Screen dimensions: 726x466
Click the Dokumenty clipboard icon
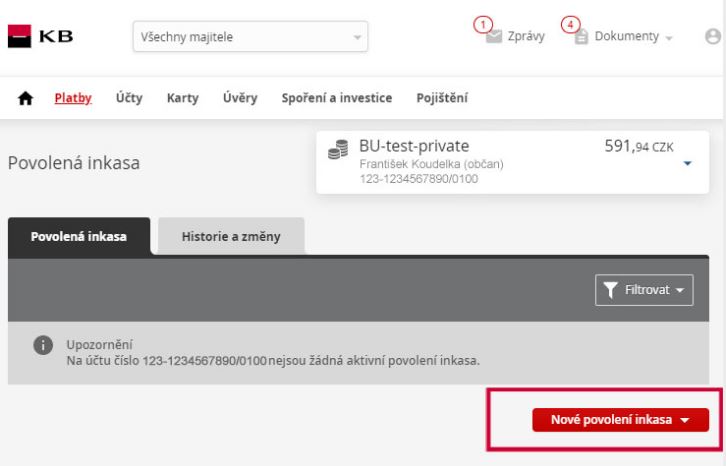(581, 37)
